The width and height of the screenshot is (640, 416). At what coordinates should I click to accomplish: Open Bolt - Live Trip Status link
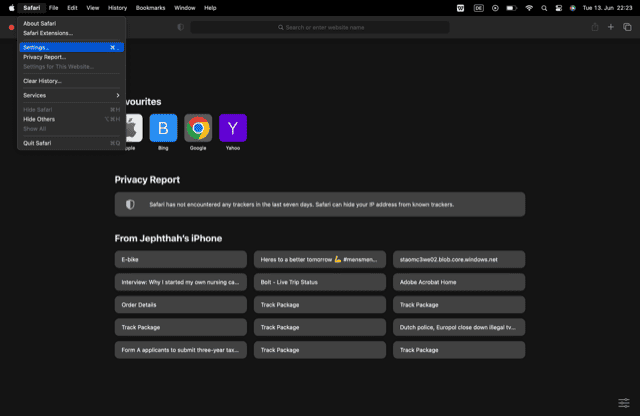tap(320, 282)
